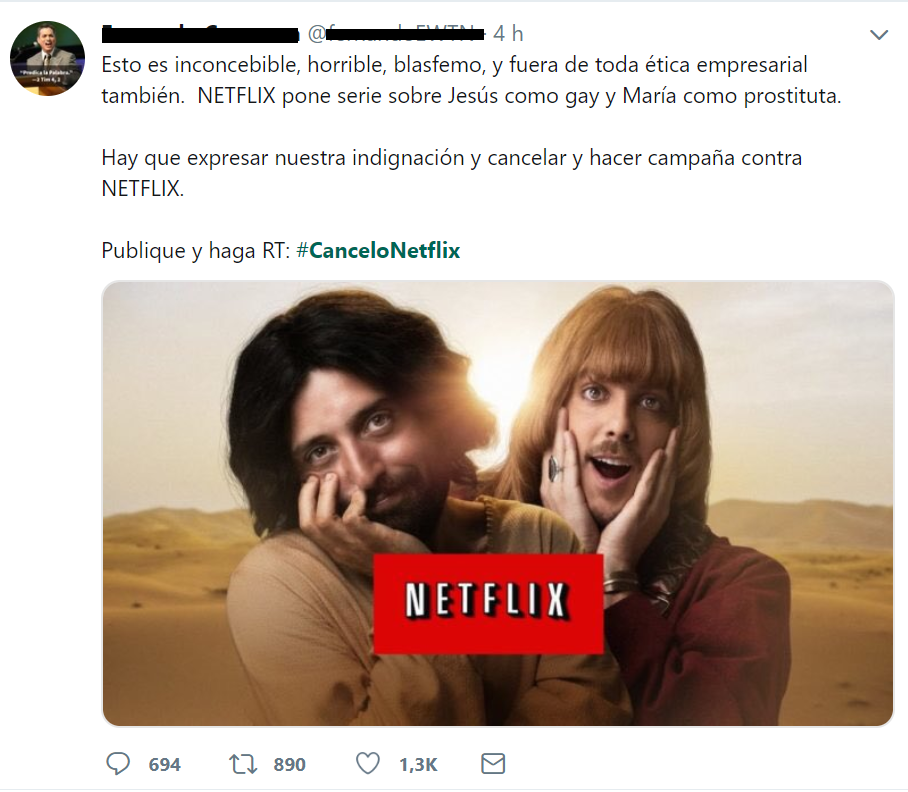Open the tweet options chevron menu
The width and height of the screenshot is (908, 792).
879,35
